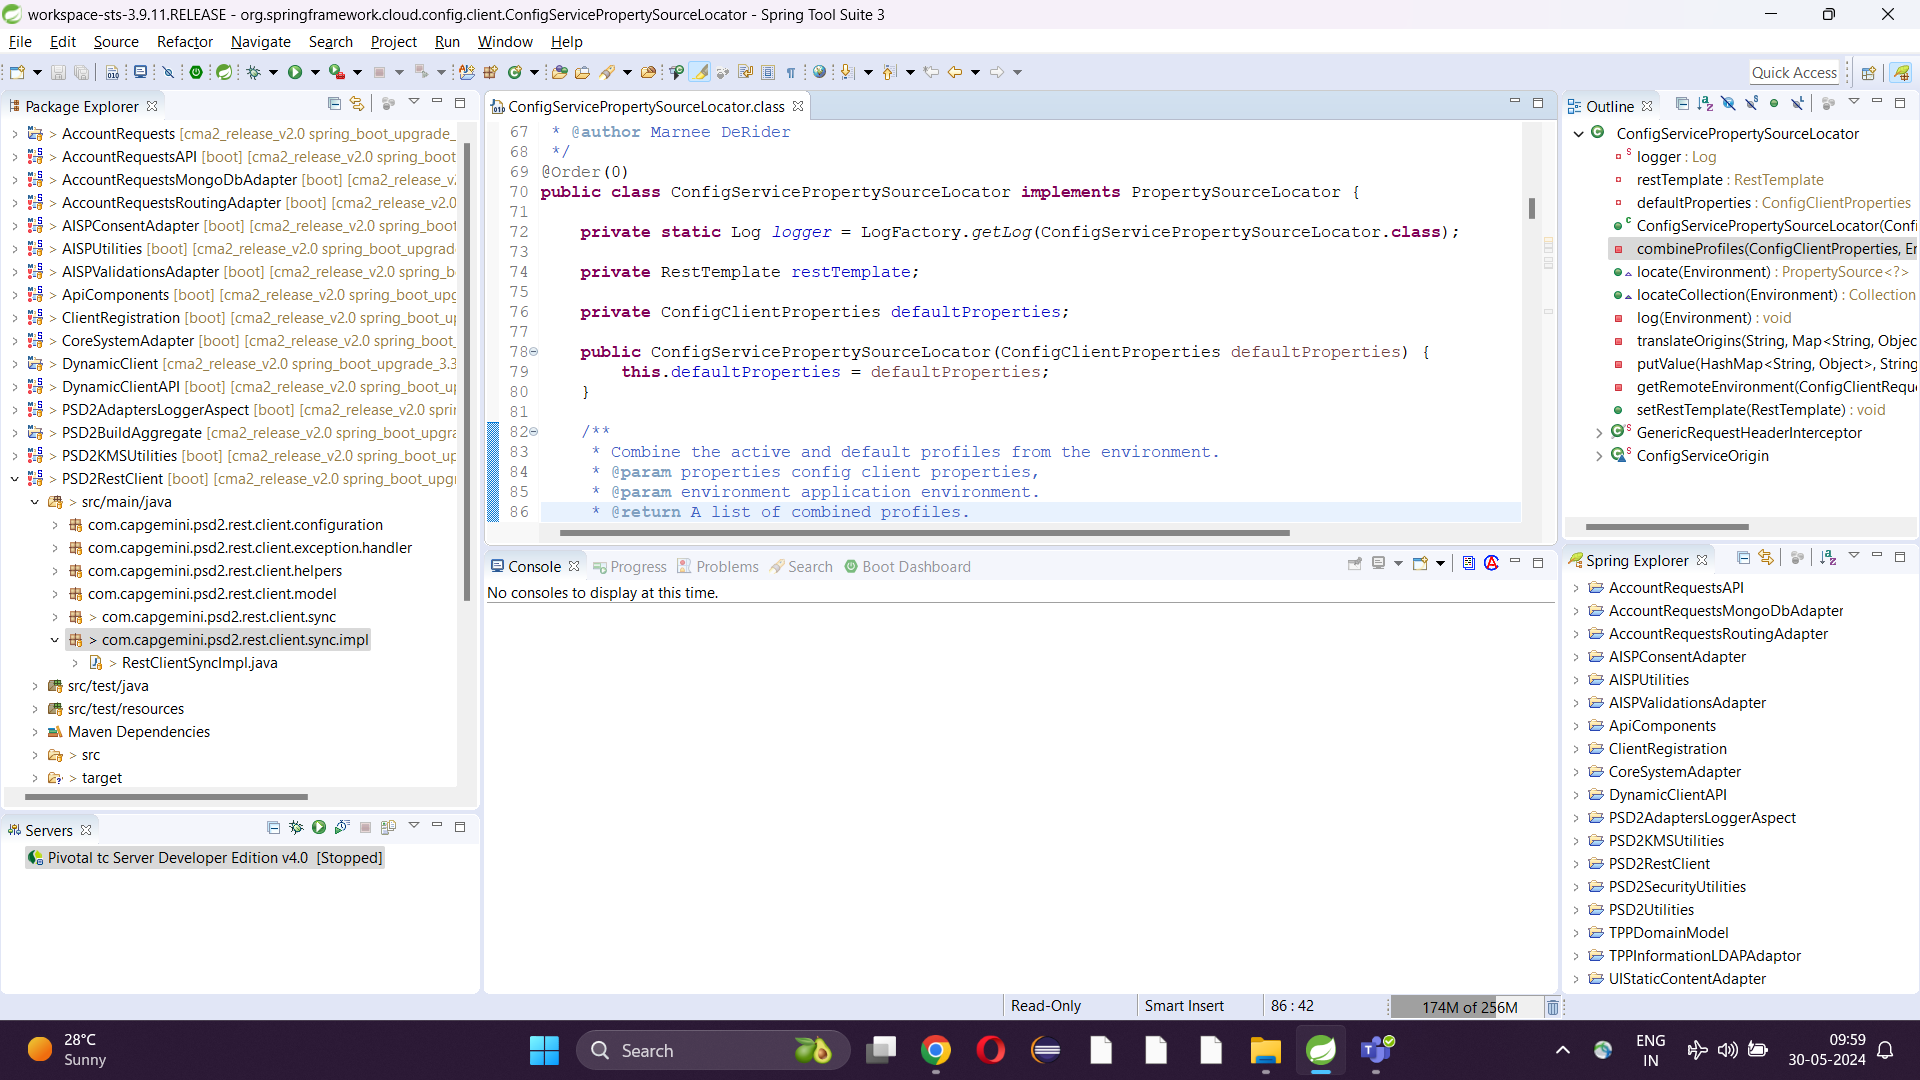Open the Navigate menu
The image size is (1920, 1080).
pos(260,42)
